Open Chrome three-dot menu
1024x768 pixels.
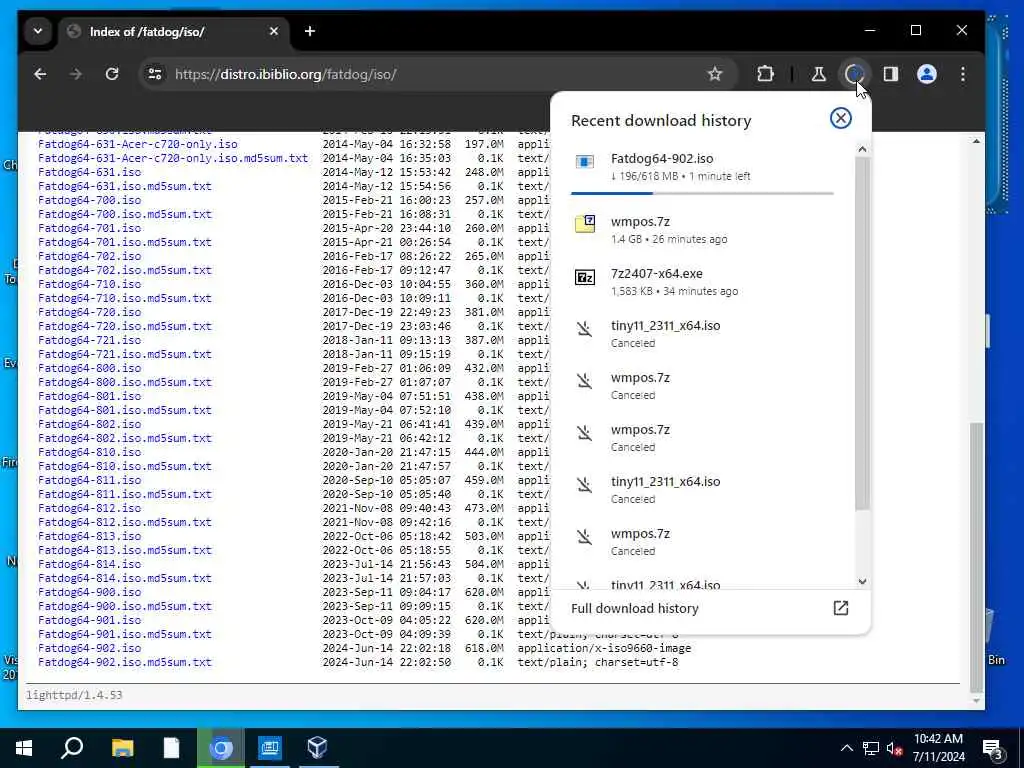(963, 74)
